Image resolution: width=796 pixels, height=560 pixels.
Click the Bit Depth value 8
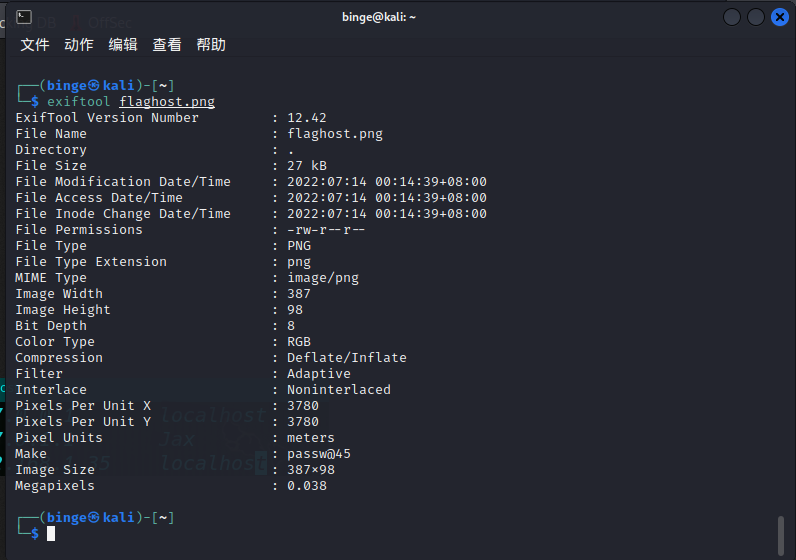pyautogui.click(x=291, y=326)
